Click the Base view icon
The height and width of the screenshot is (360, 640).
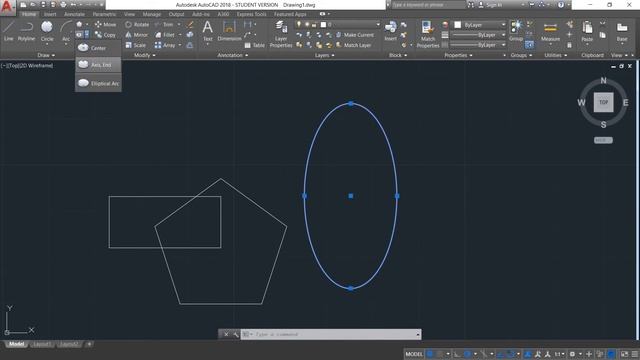pos(622,32)
